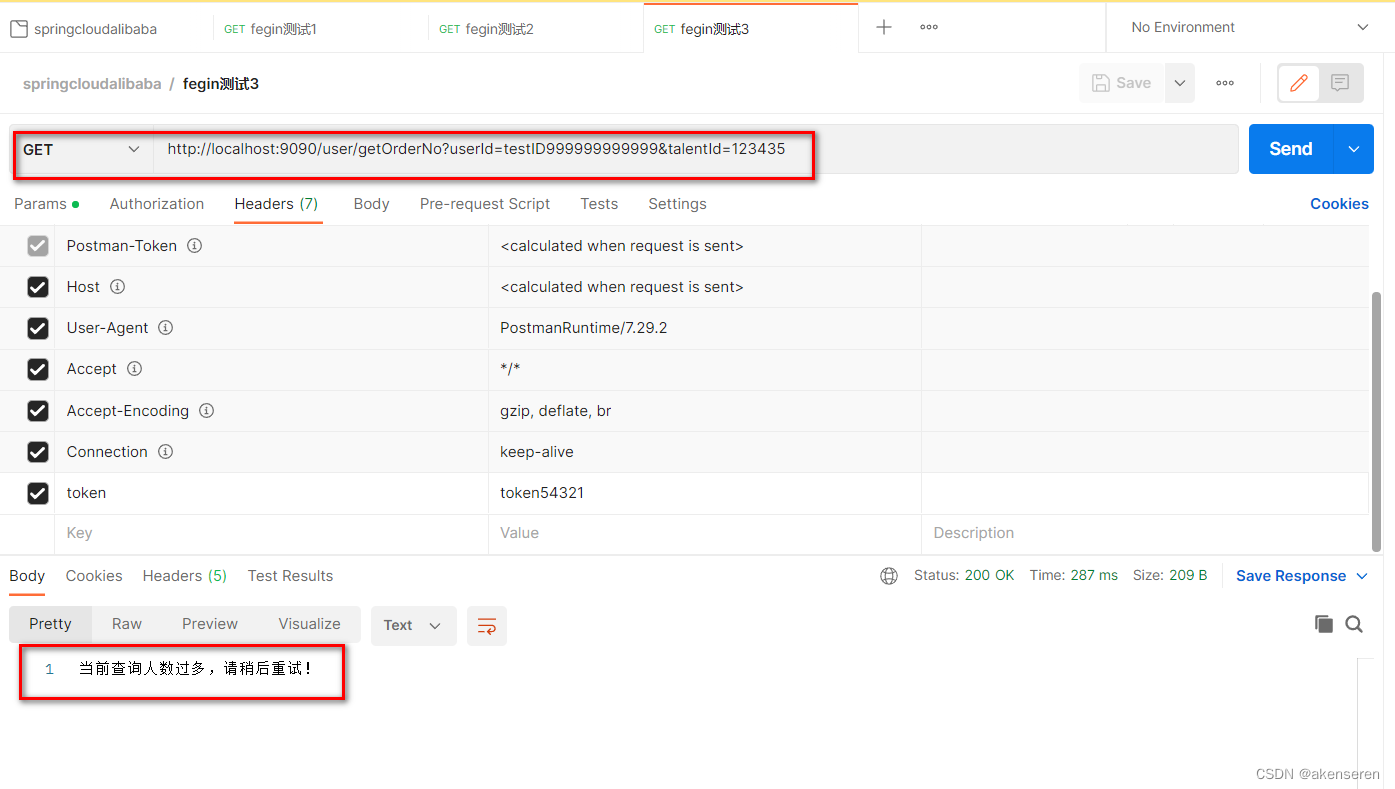Open the Cookies manager
1395x789 pixels.
1339,203
